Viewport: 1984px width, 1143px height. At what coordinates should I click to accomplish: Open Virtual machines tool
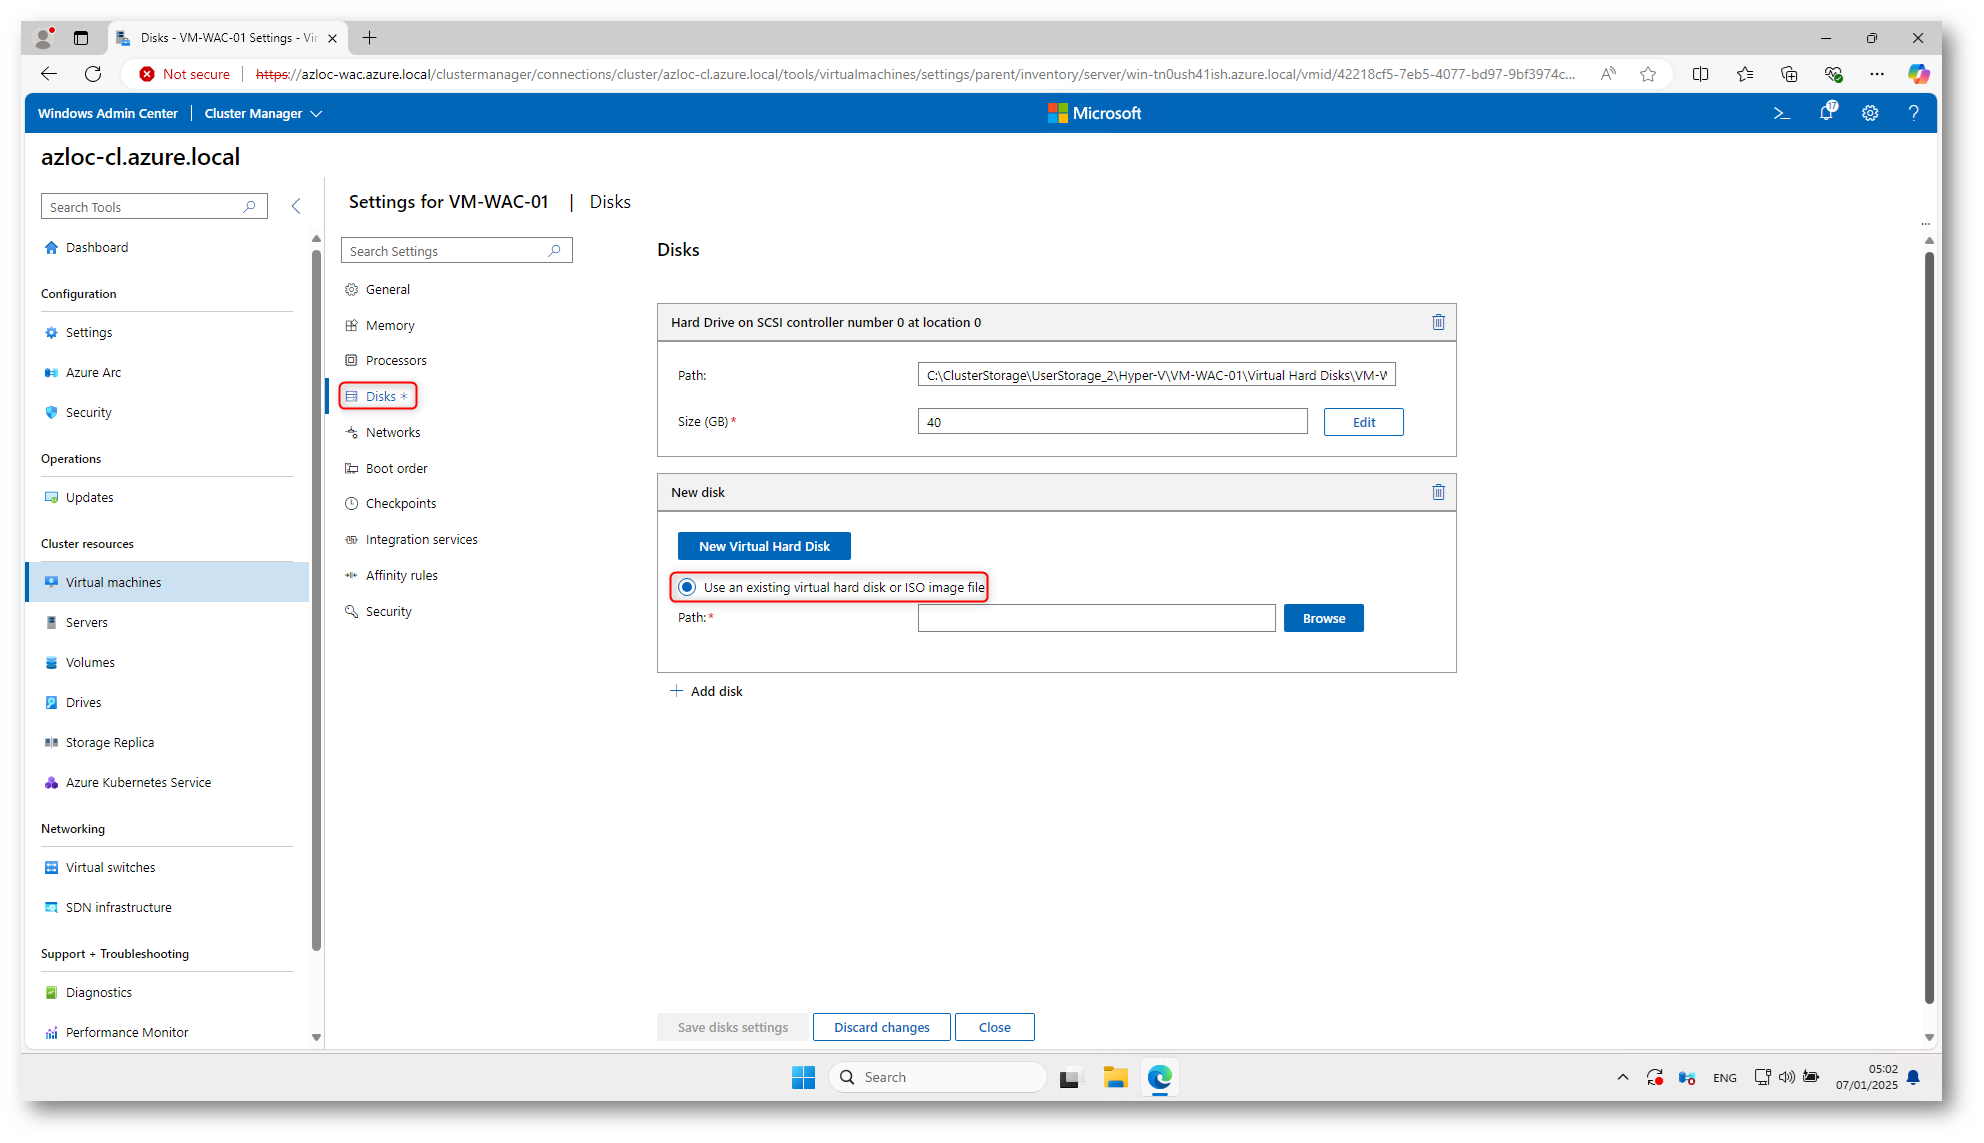pos(167,582)
